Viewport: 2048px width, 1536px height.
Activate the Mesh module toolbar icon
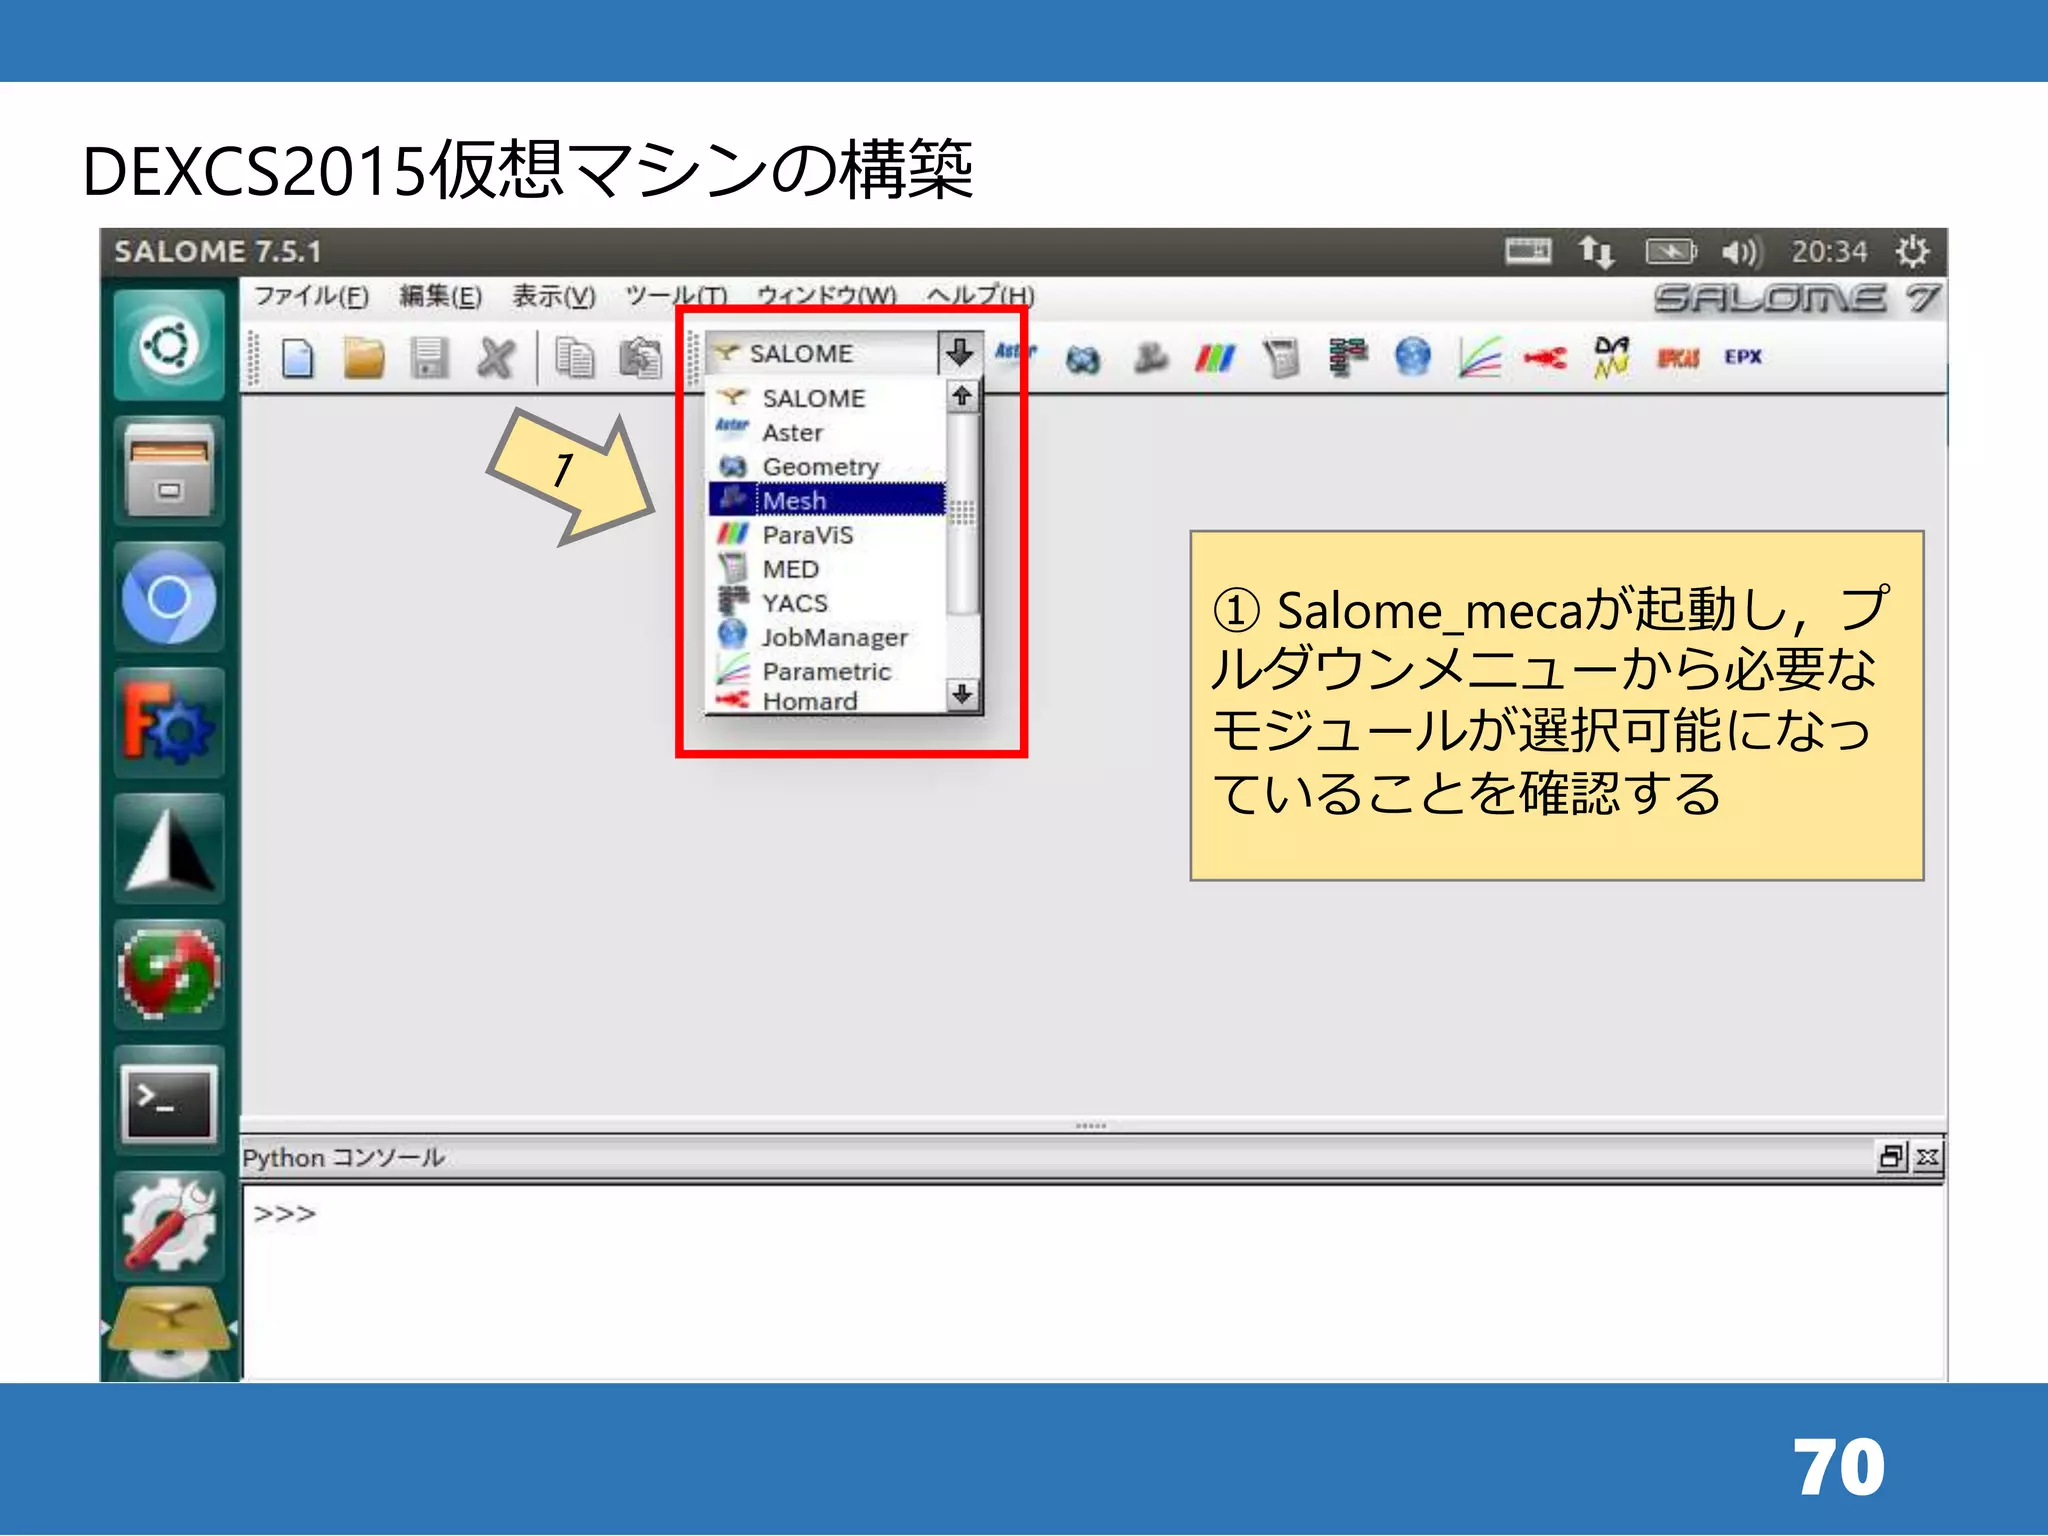pyautogui.click(x=1150, y=357)
